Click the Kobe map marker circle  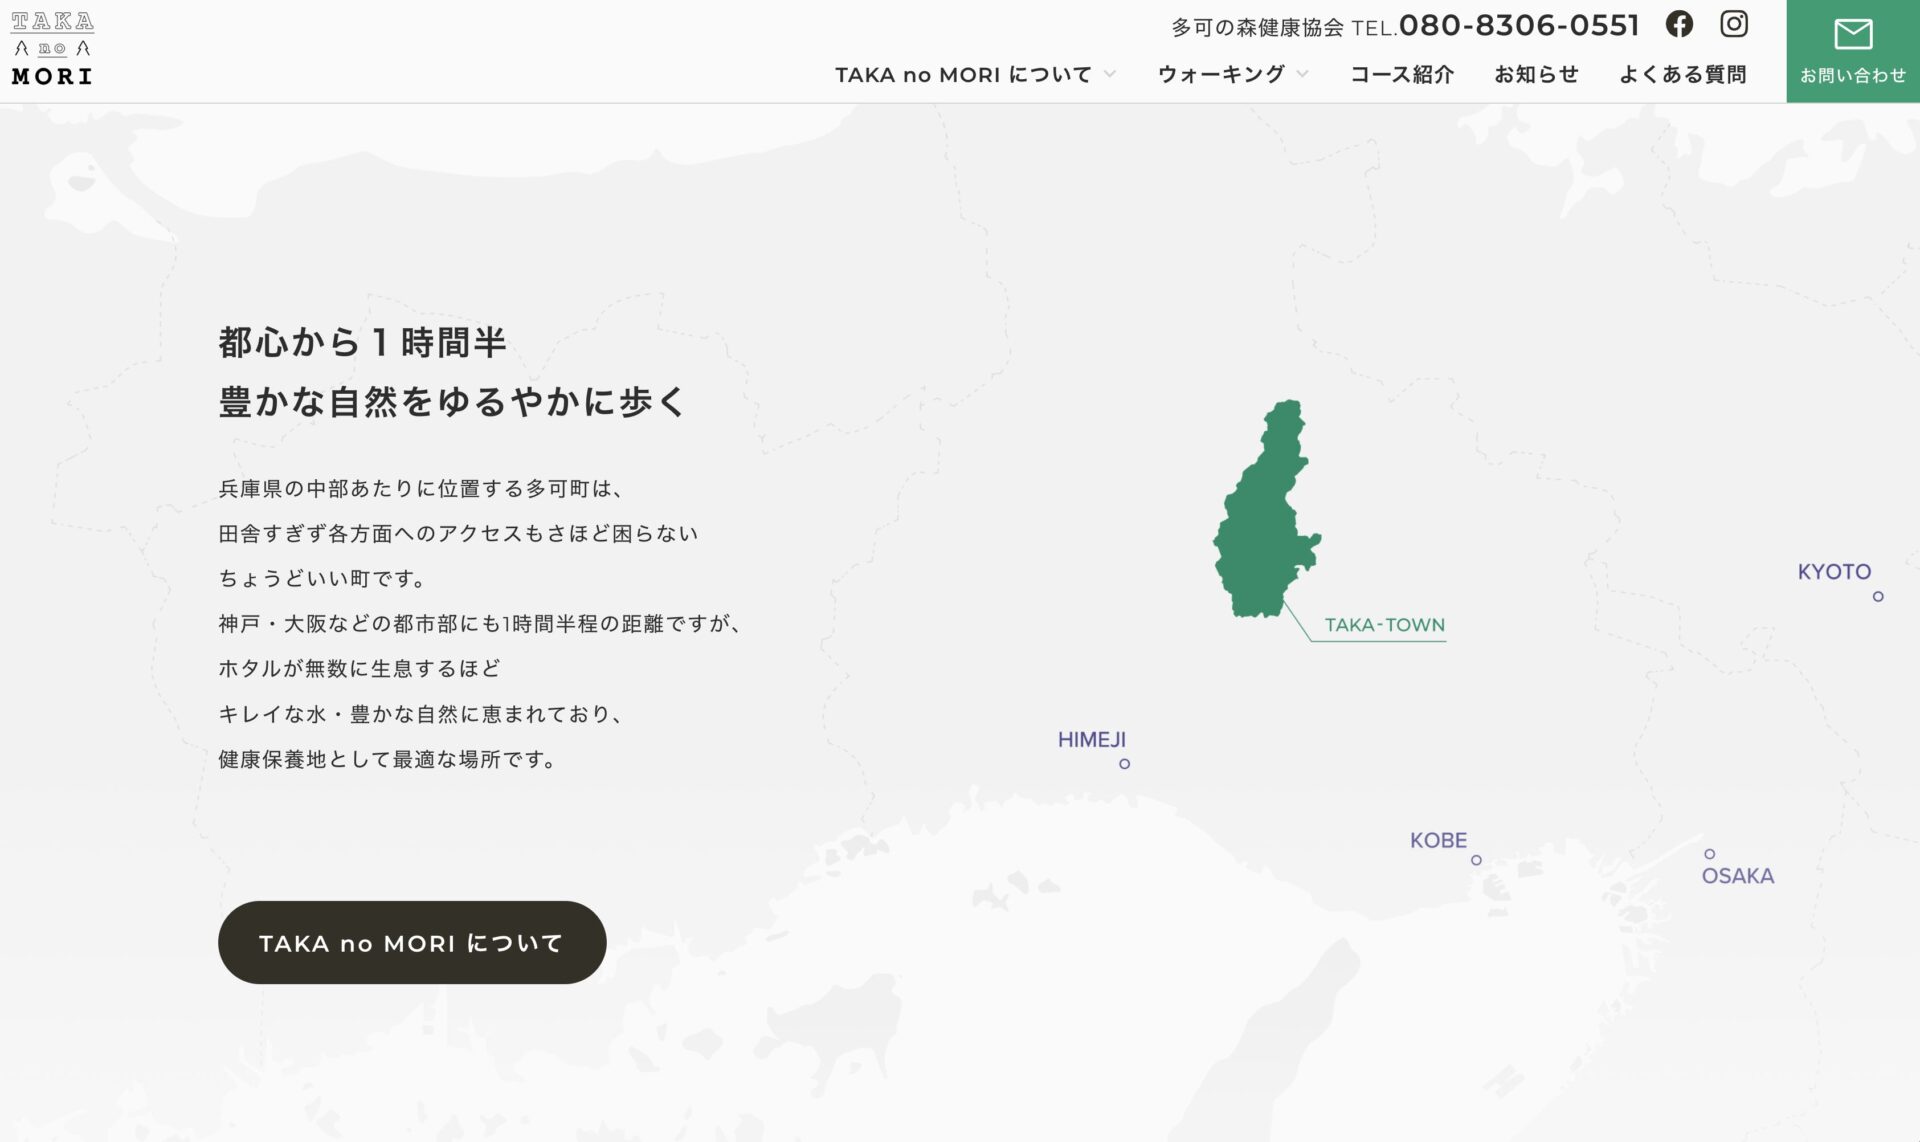[x=1476, y=860]
